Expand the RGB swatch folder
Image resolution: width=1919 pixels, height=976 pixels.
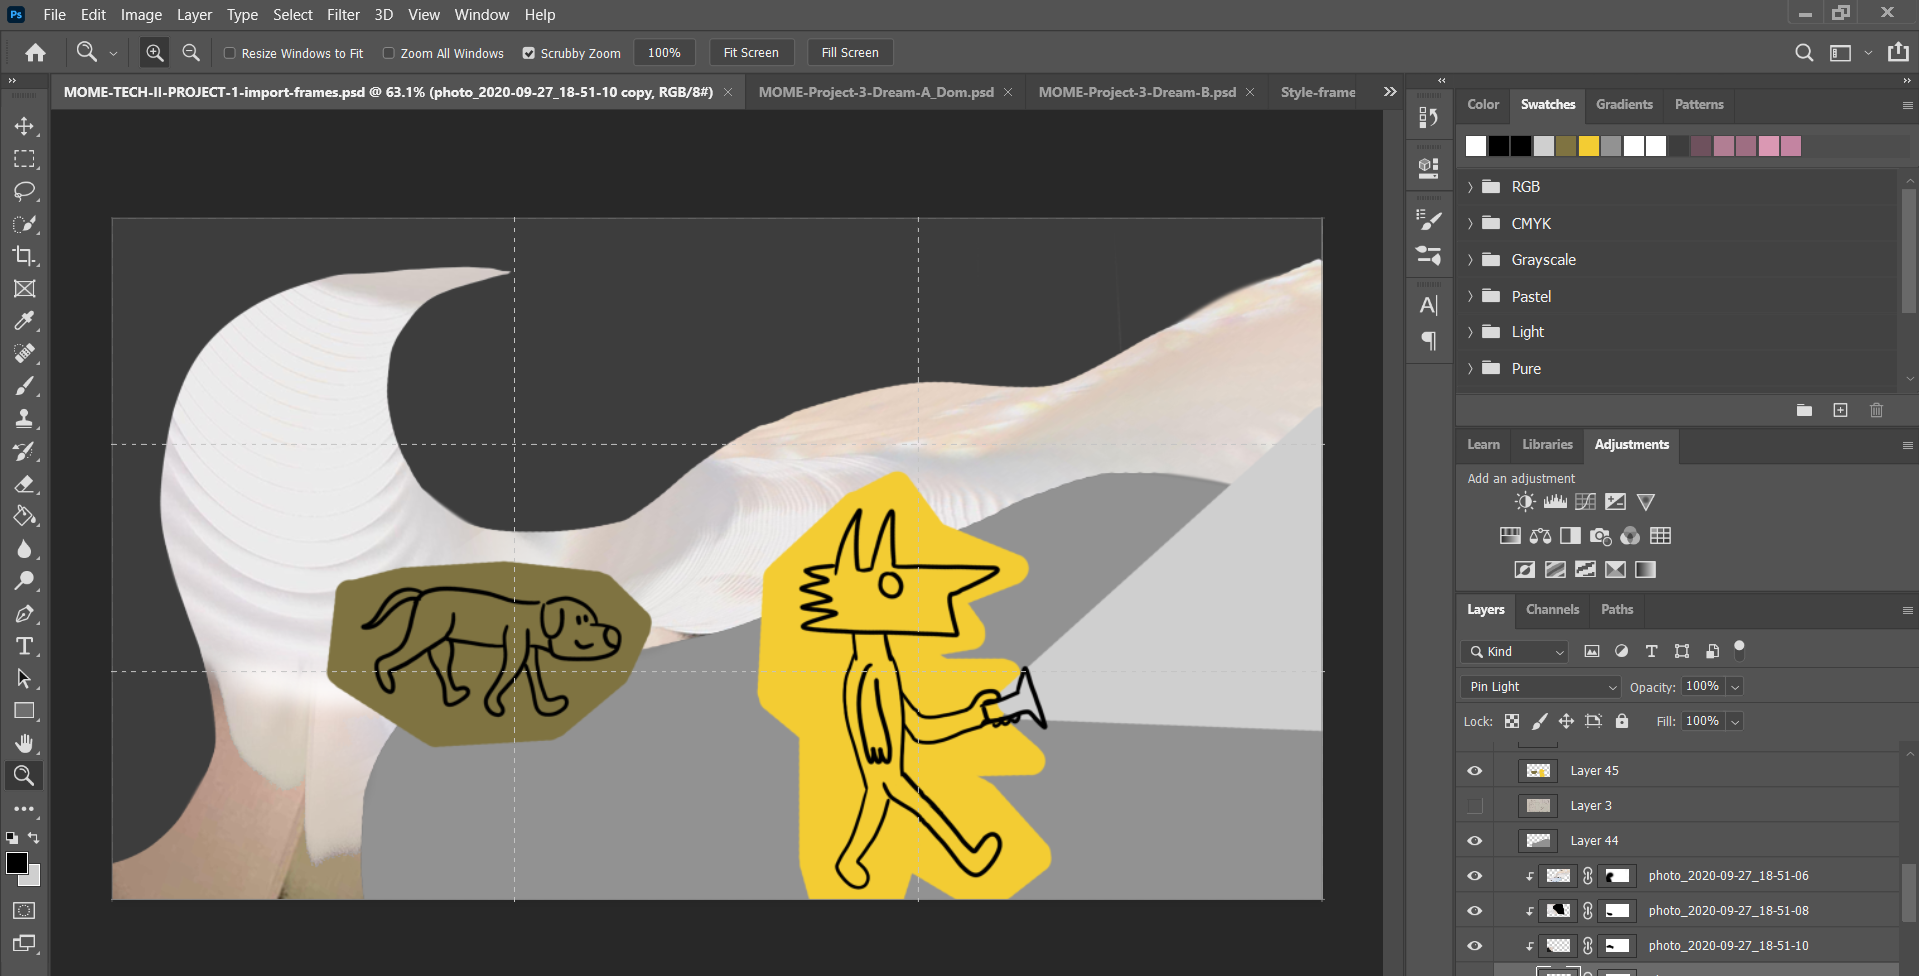[1470, 187]
